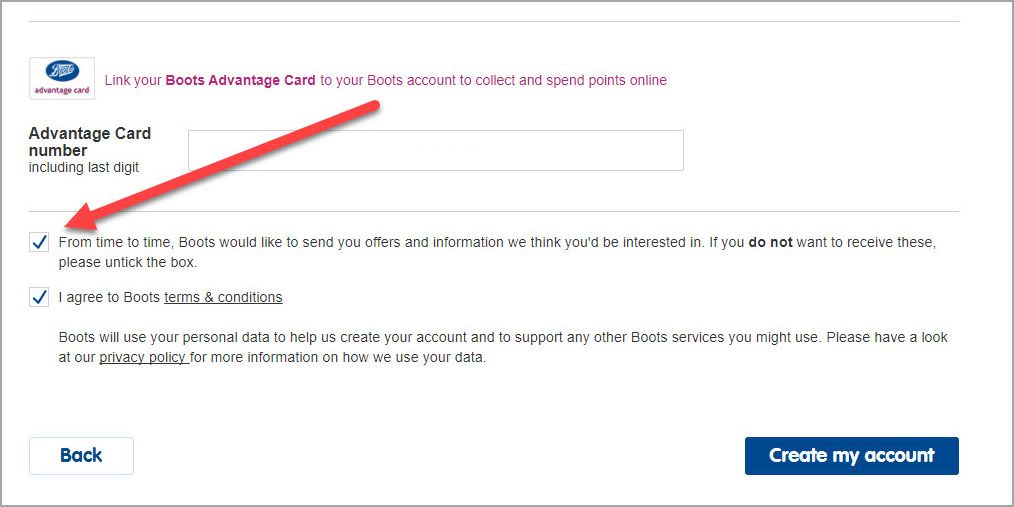1014x507 pixels.
Task: Click the 'advantage card' caption under logo
Action: 62,90
